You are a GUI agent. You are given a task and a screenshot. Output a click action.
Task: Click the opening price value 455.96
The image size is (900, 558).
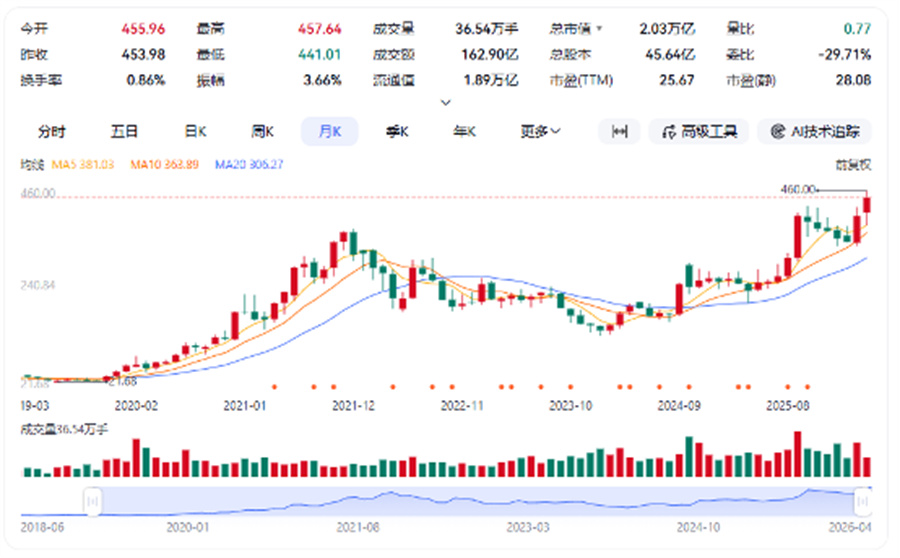[143, 28]
